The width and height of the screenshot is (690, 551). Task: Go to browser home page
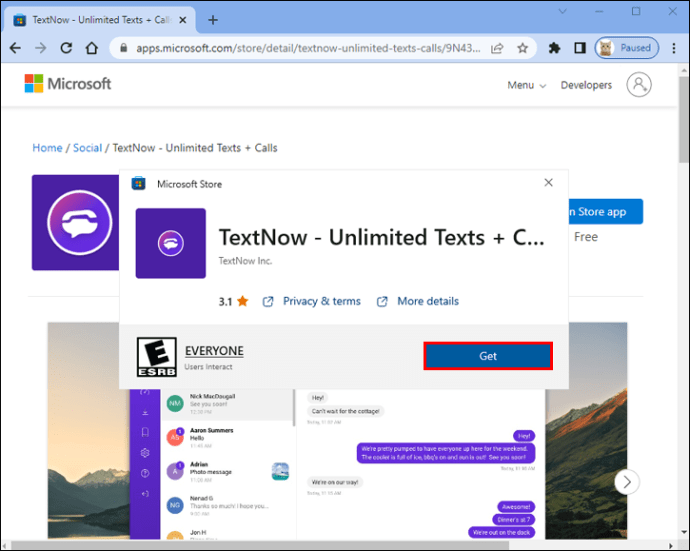point(92,48)
